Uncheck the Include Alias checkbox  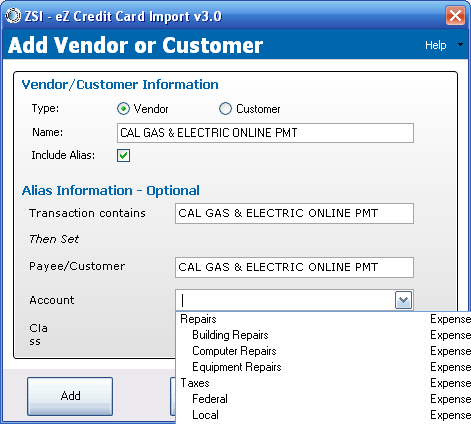123,155
